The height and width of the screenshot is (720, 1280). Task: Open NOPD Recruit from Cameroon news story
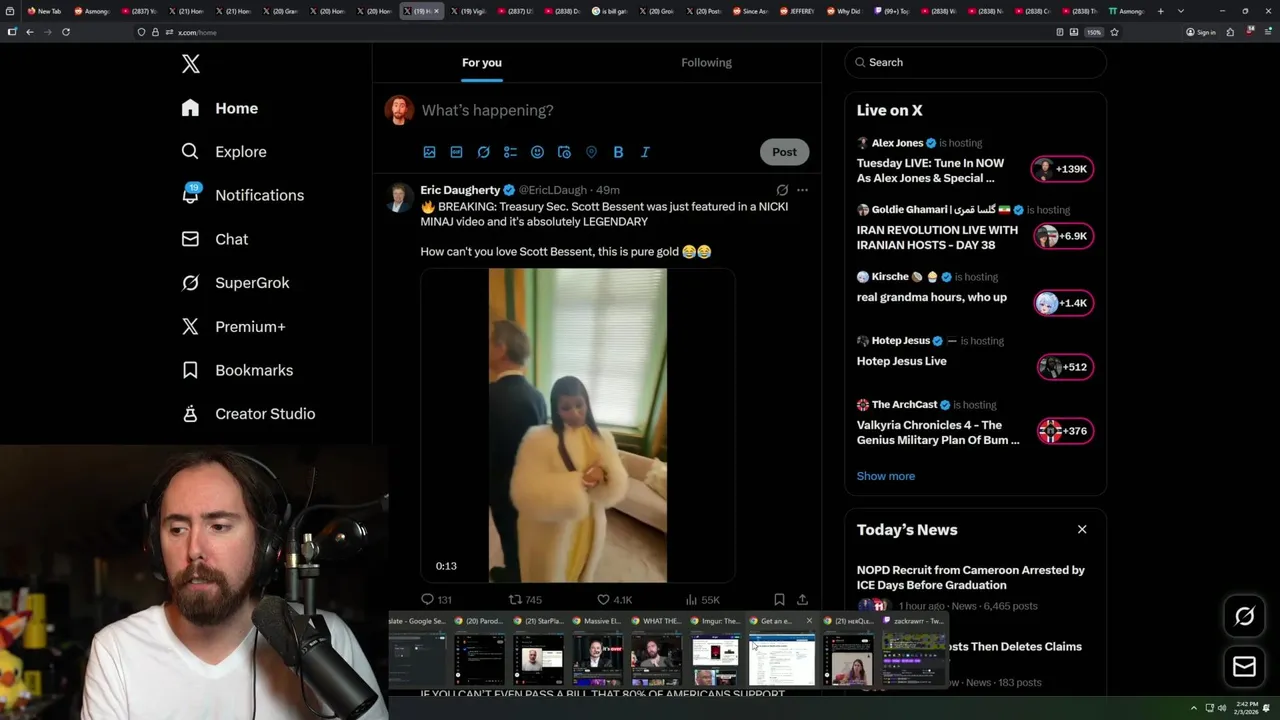point(971,577)
